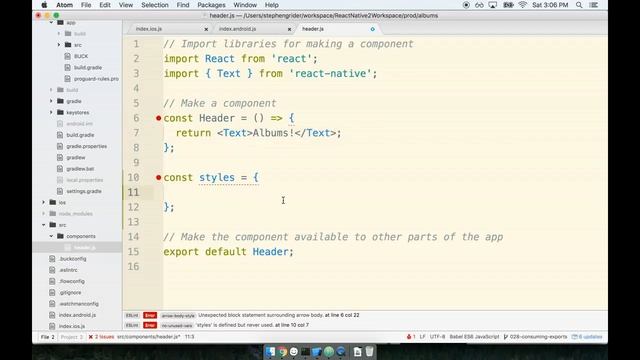Viewport: 640px width, 360px height.
Task: Click the components folder icon
Action: point(60,236)
